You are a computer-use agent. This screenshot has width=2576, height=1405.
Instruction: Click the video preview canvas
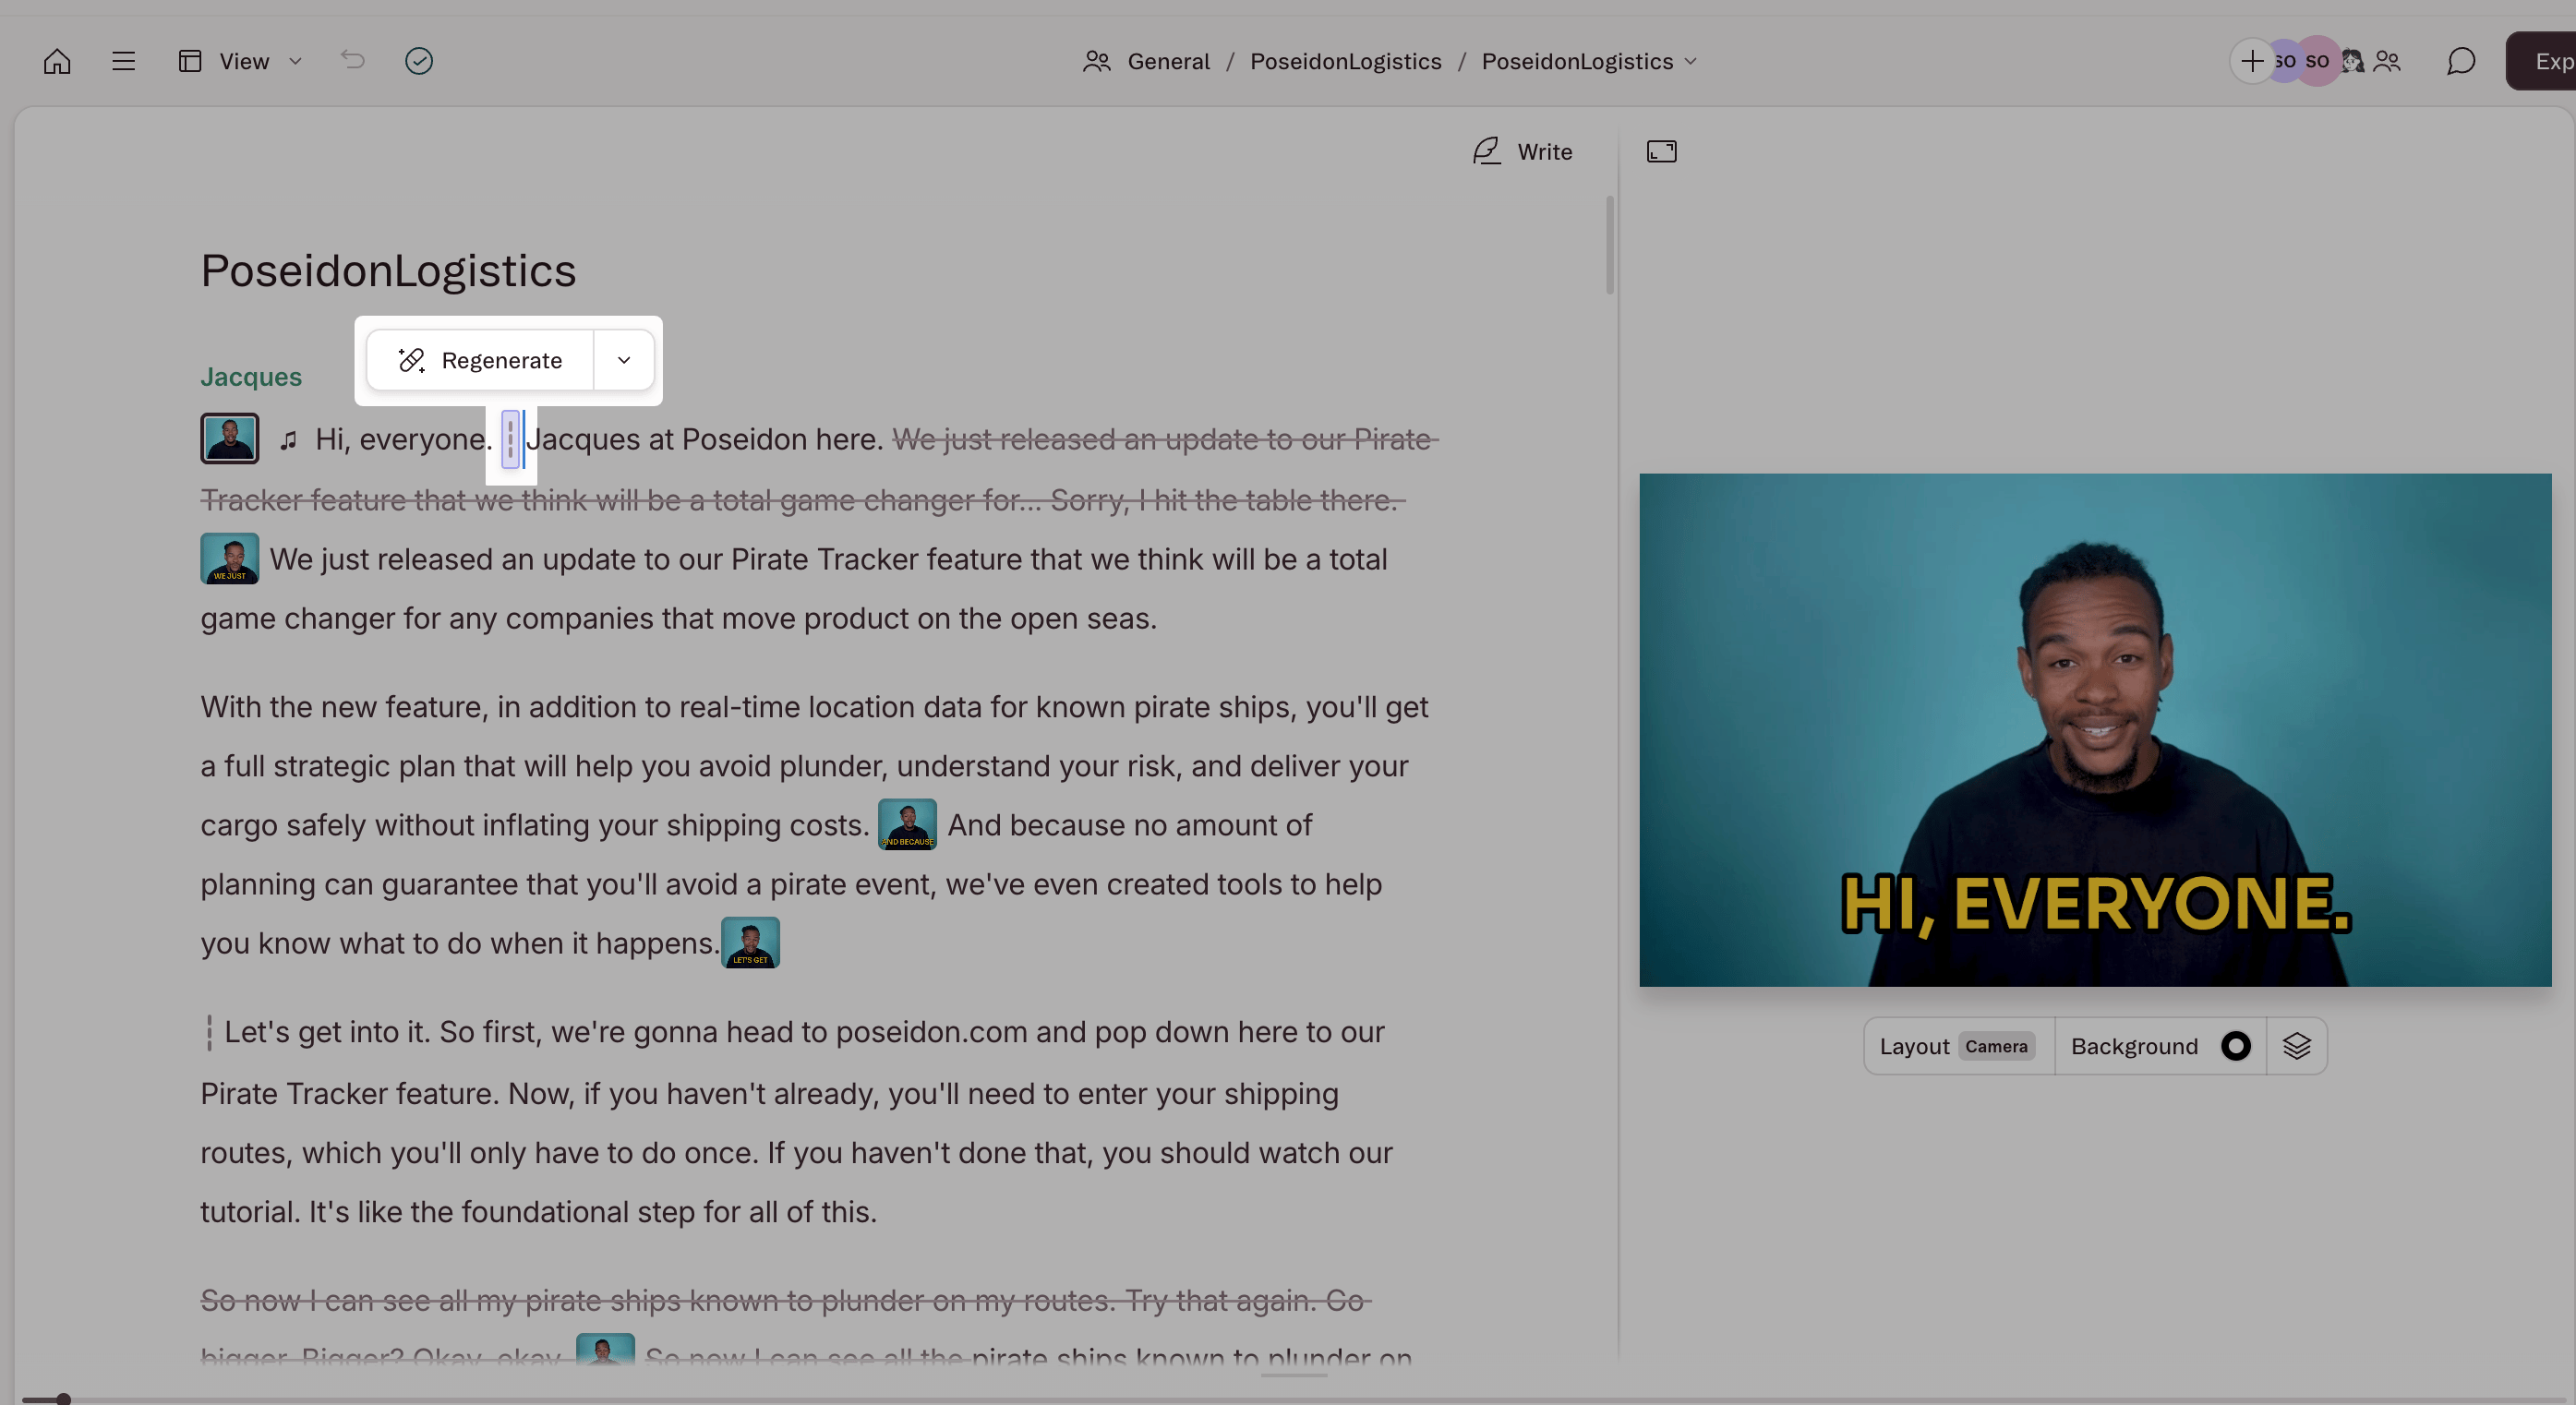pyautogui.click(x=2095, y=730)
